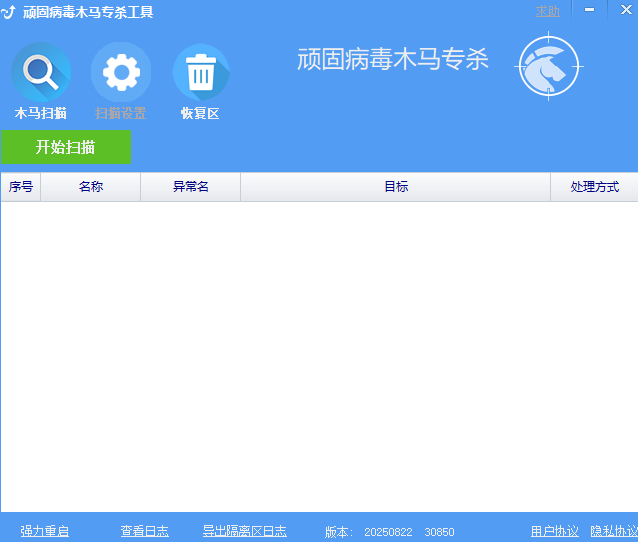638x542 pixels.
Task: Sort by 名称 column header
Action: pyautogui.click(x=91, y=187)
